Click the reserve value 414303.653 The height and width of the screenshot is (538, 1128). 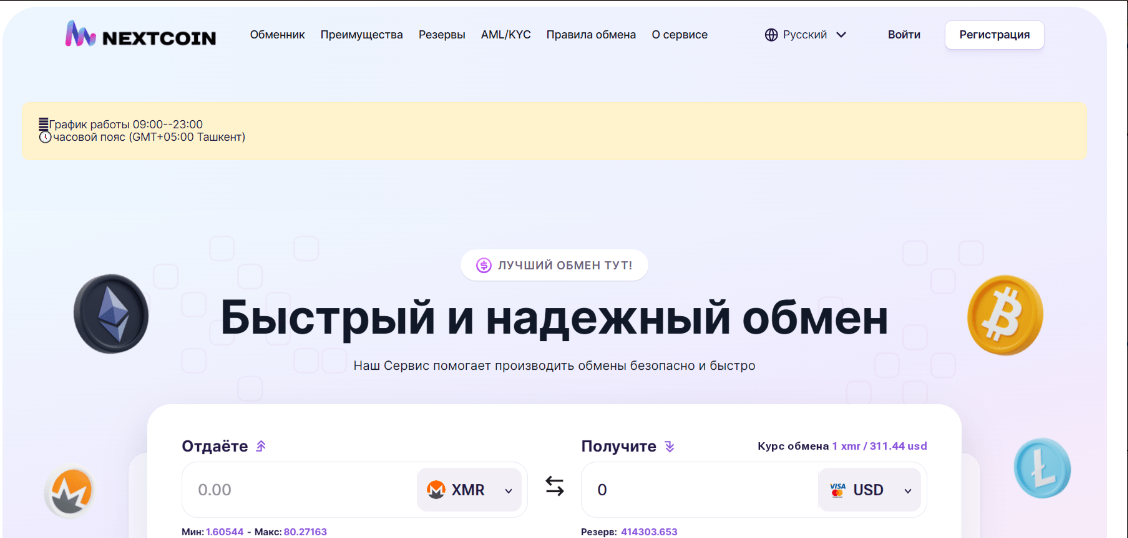click(649, 532)
